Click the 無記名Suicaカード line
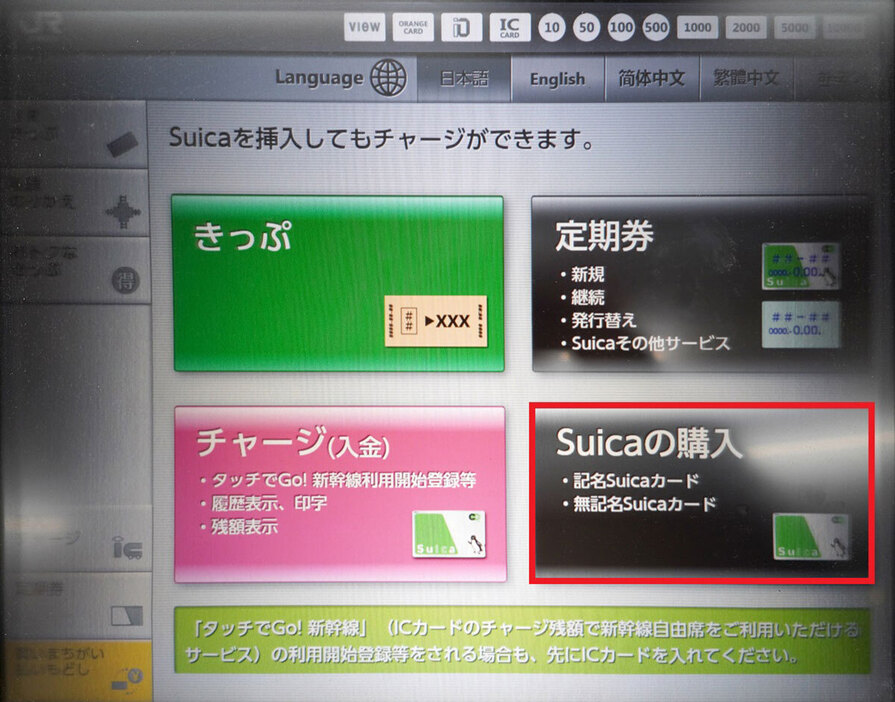Image resolution: width=895 pixels, height=702 pixels. tap(639, 505)
